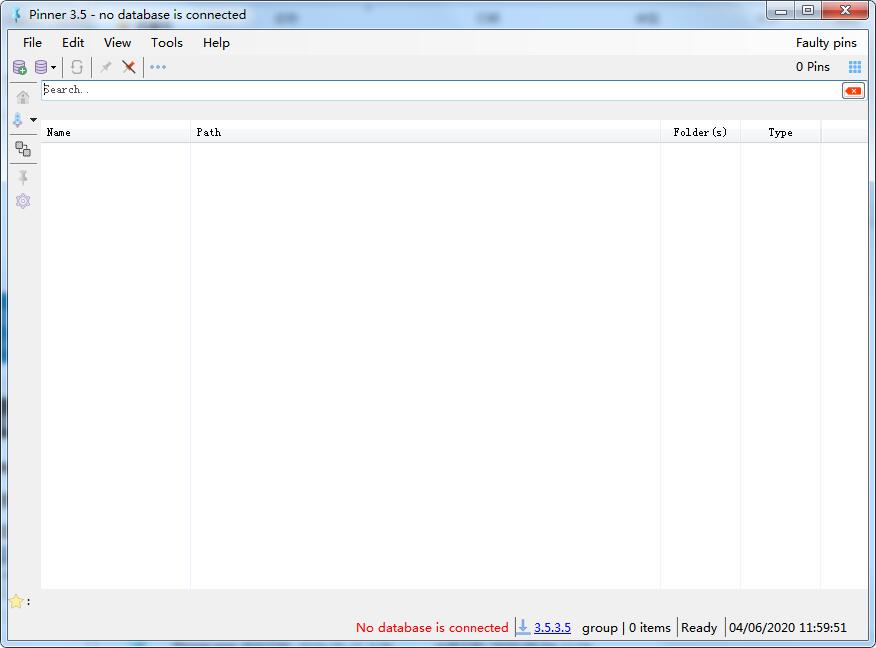Open the Edit menu
The image size is (876, 648).
73,43
